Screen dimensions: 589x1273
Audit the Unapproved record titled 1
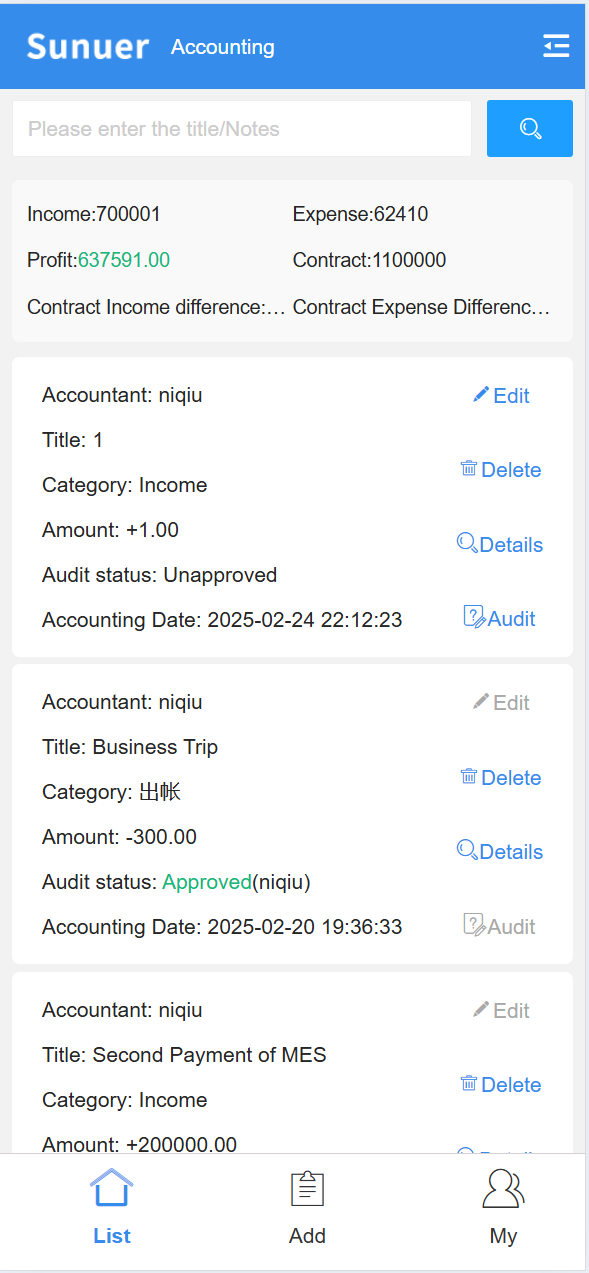(x=500, y=618)
